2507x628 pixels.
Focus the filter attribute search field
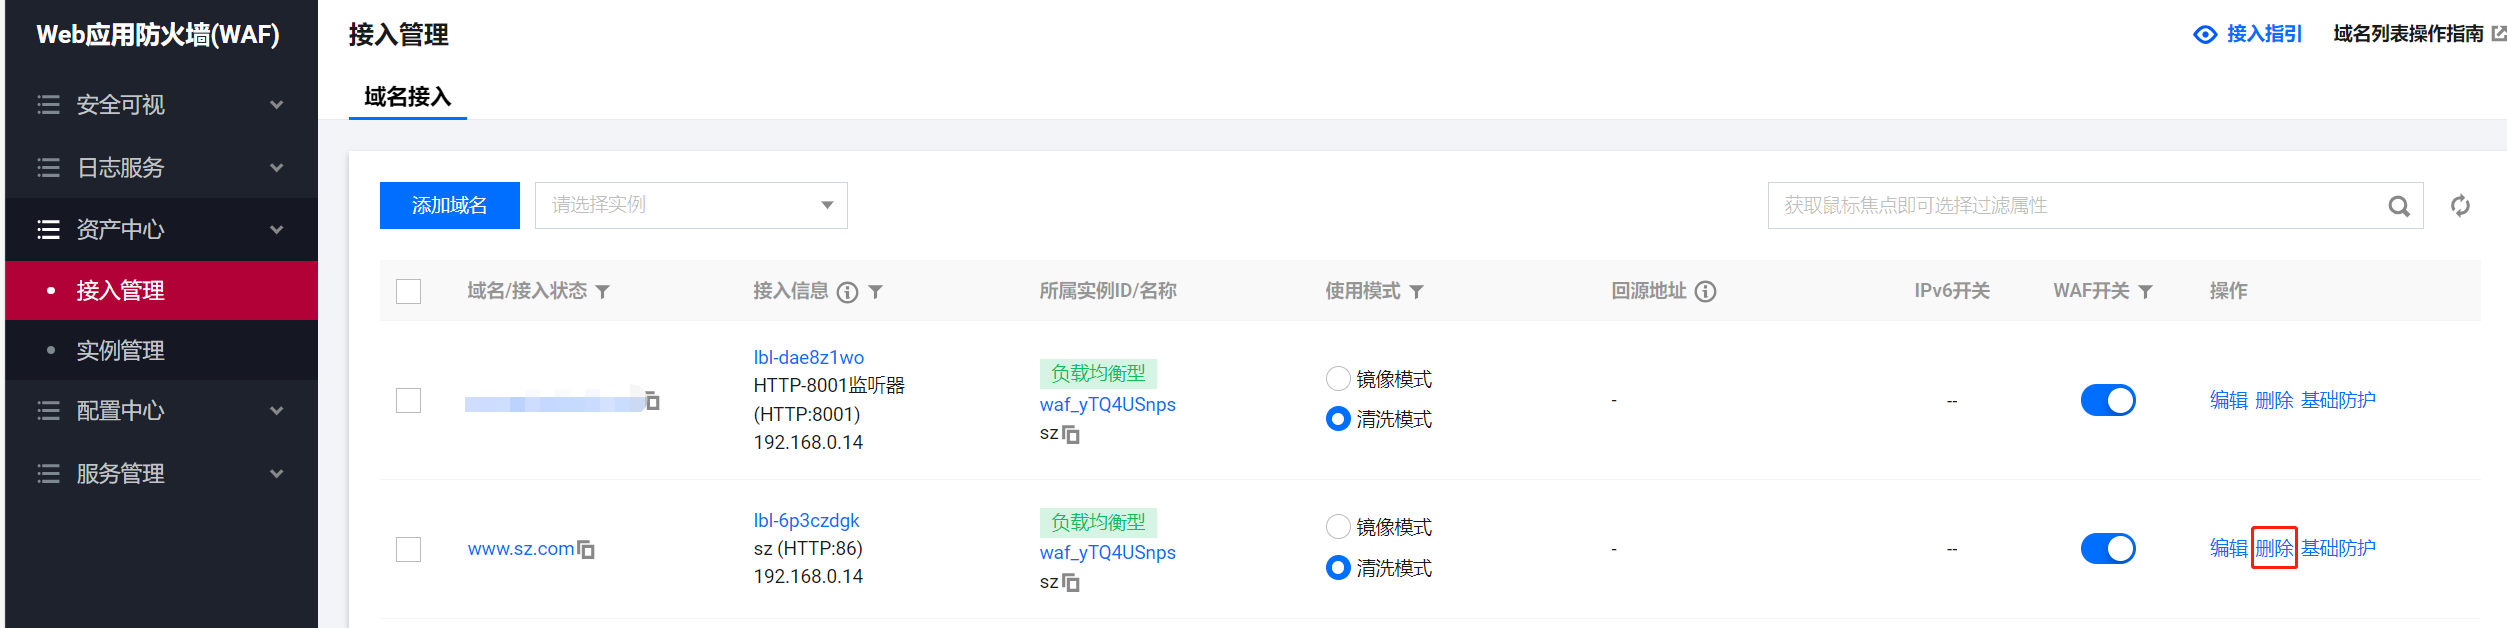coord(2070,205)
